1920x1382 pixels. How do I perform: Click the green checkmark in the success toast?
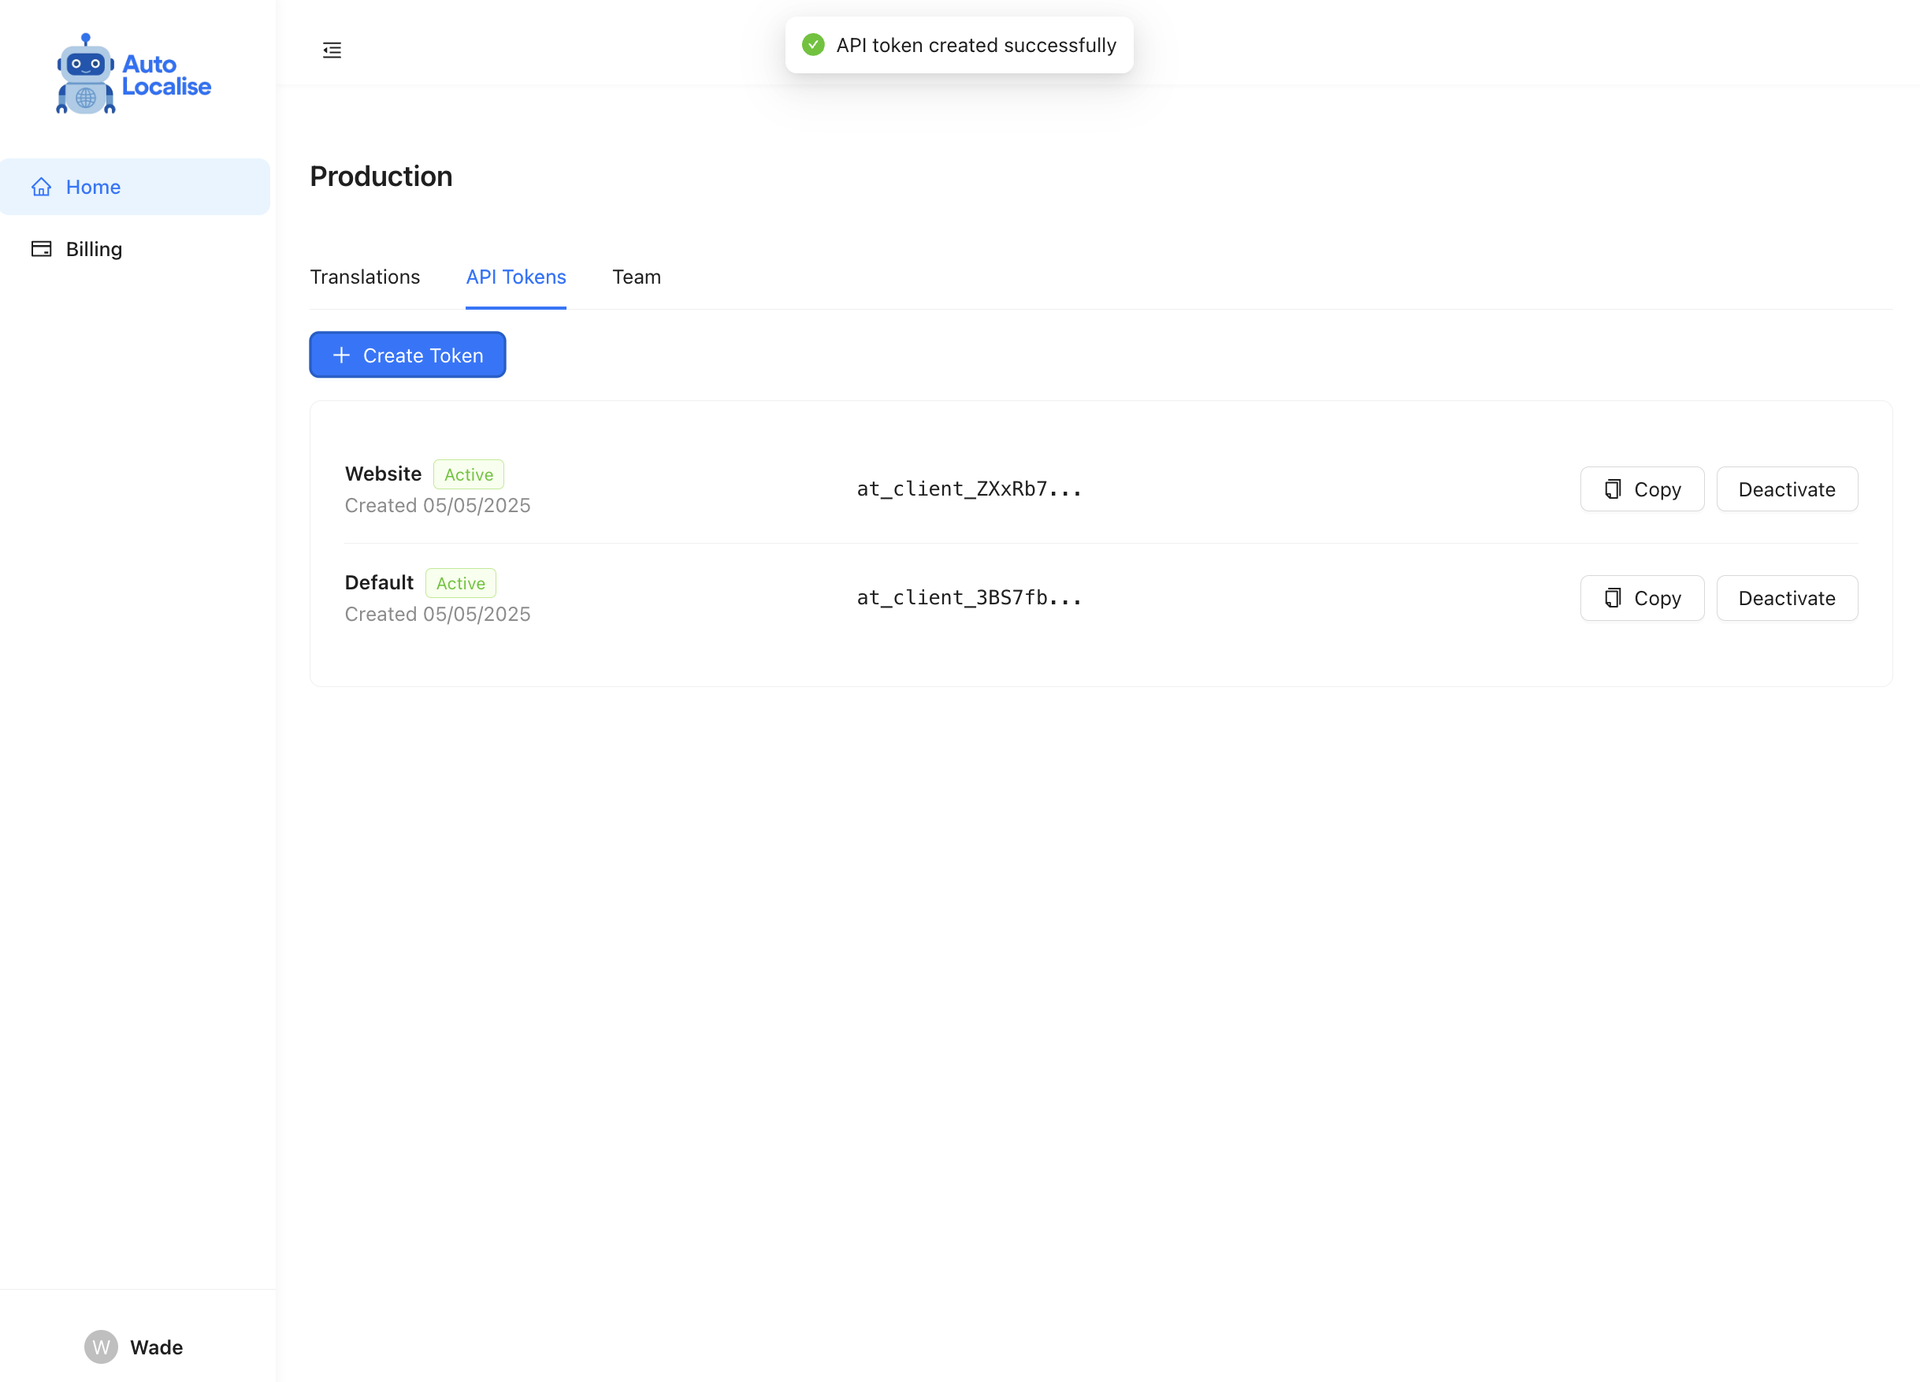tap(813, 45)
